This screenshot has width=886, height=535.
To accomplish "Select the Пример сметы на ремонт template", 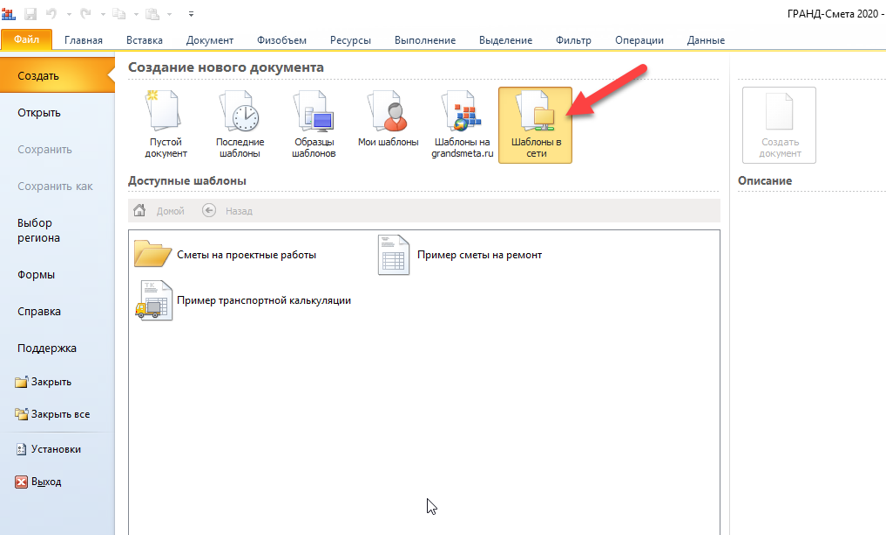I will pos(459,255).
